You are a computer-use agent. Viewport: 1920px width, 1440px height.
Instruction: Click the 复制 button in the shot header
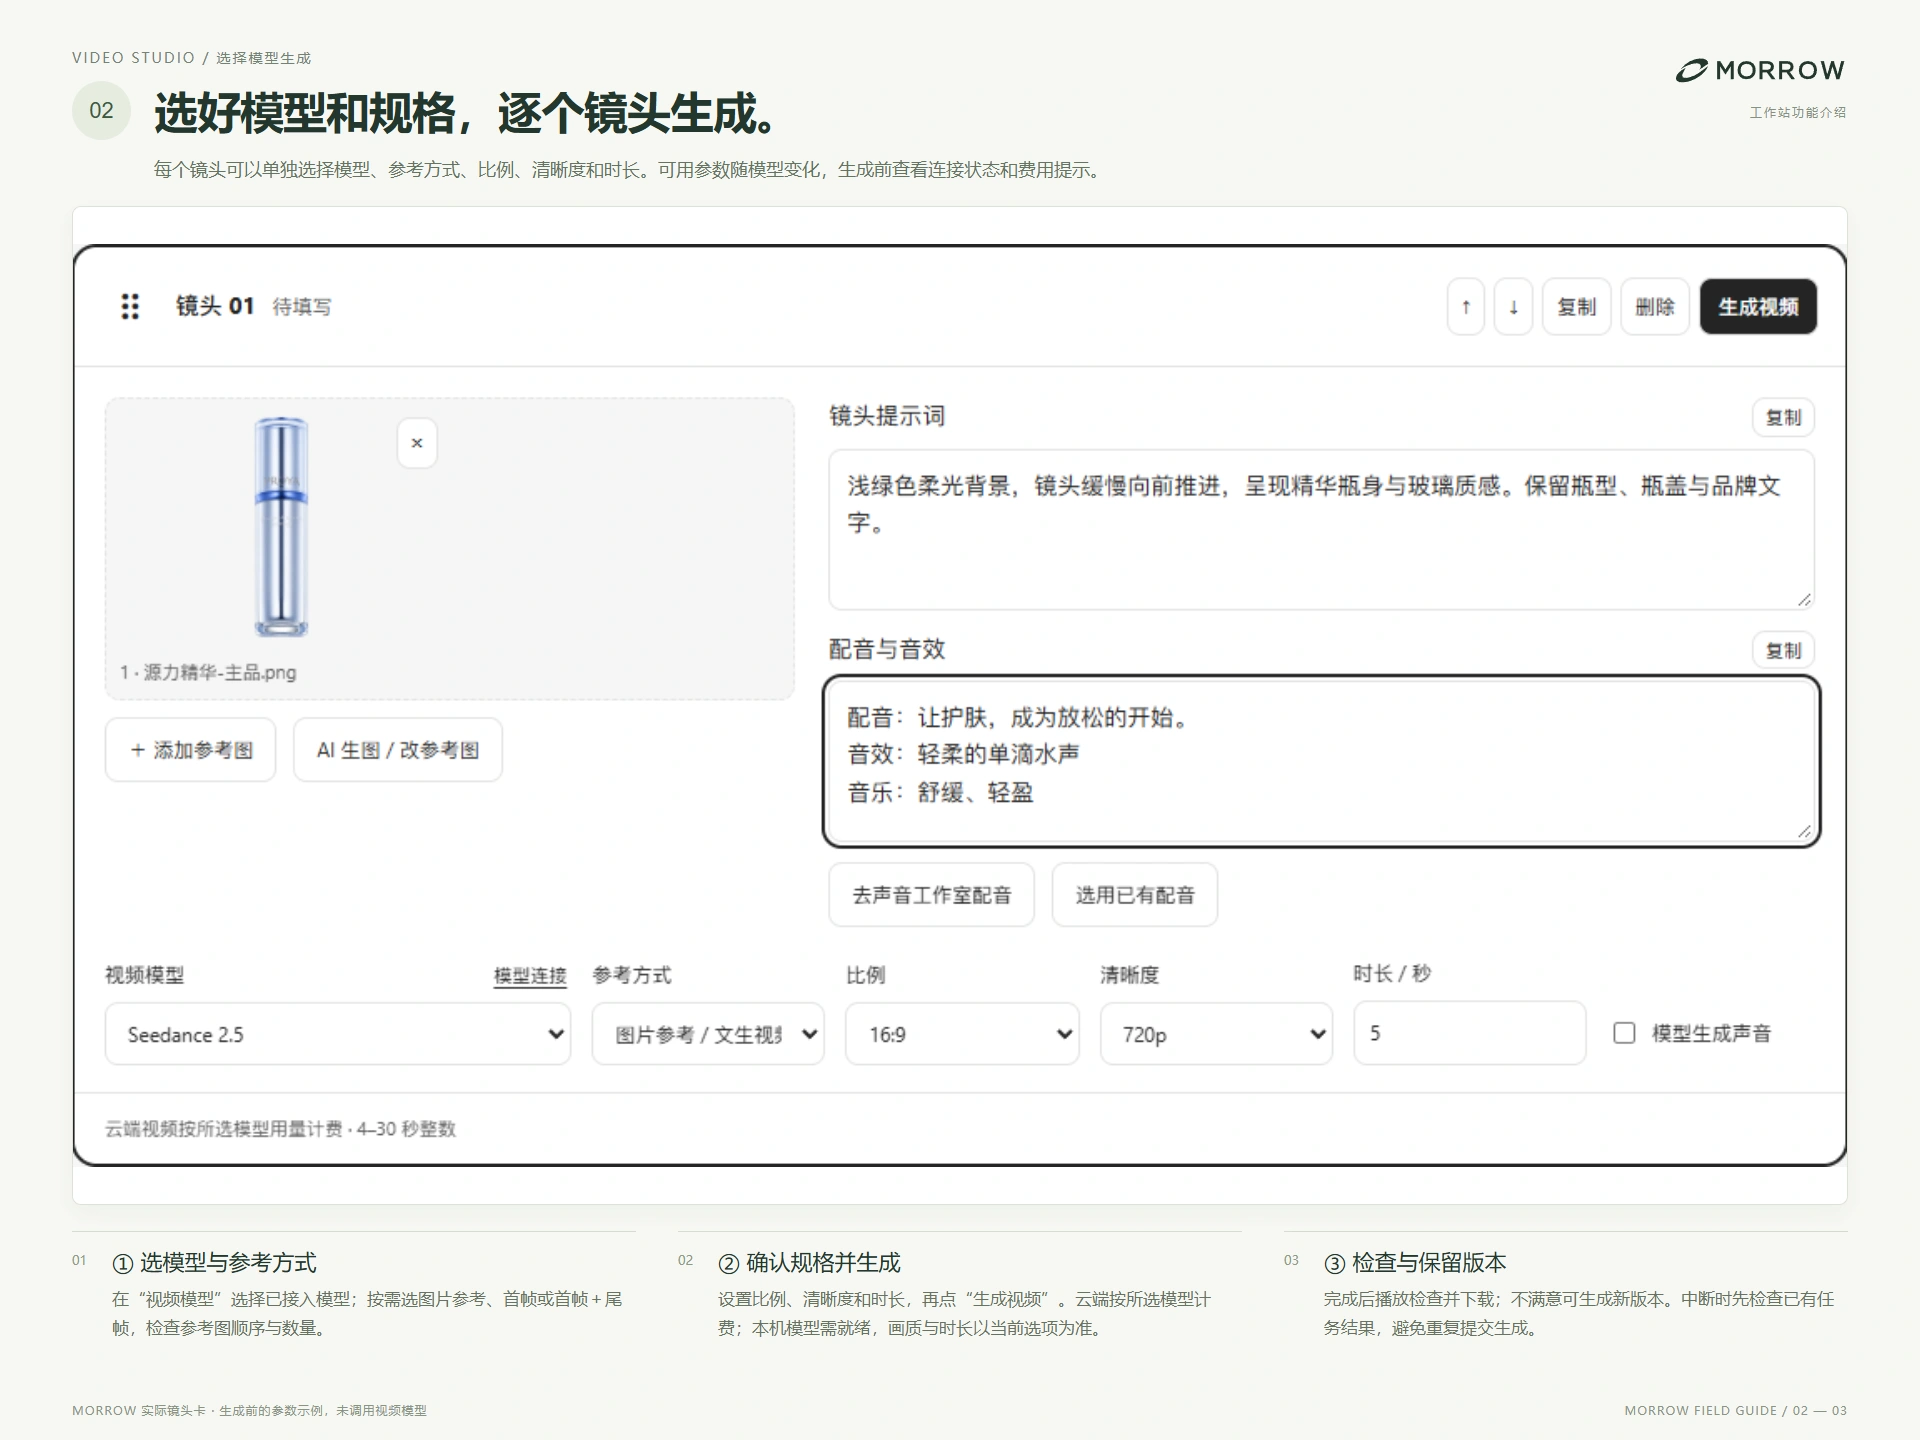1576,307
